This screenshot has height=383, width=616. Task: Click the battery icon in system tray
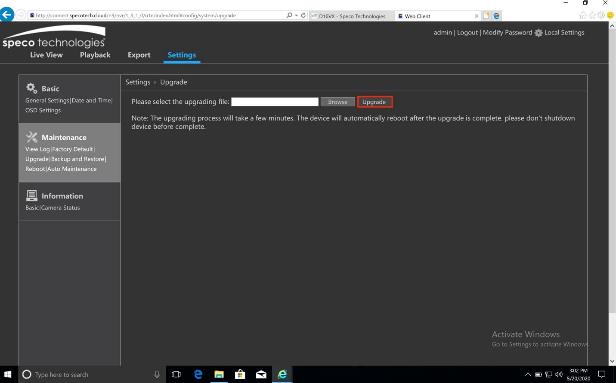[x=539, y=374]
